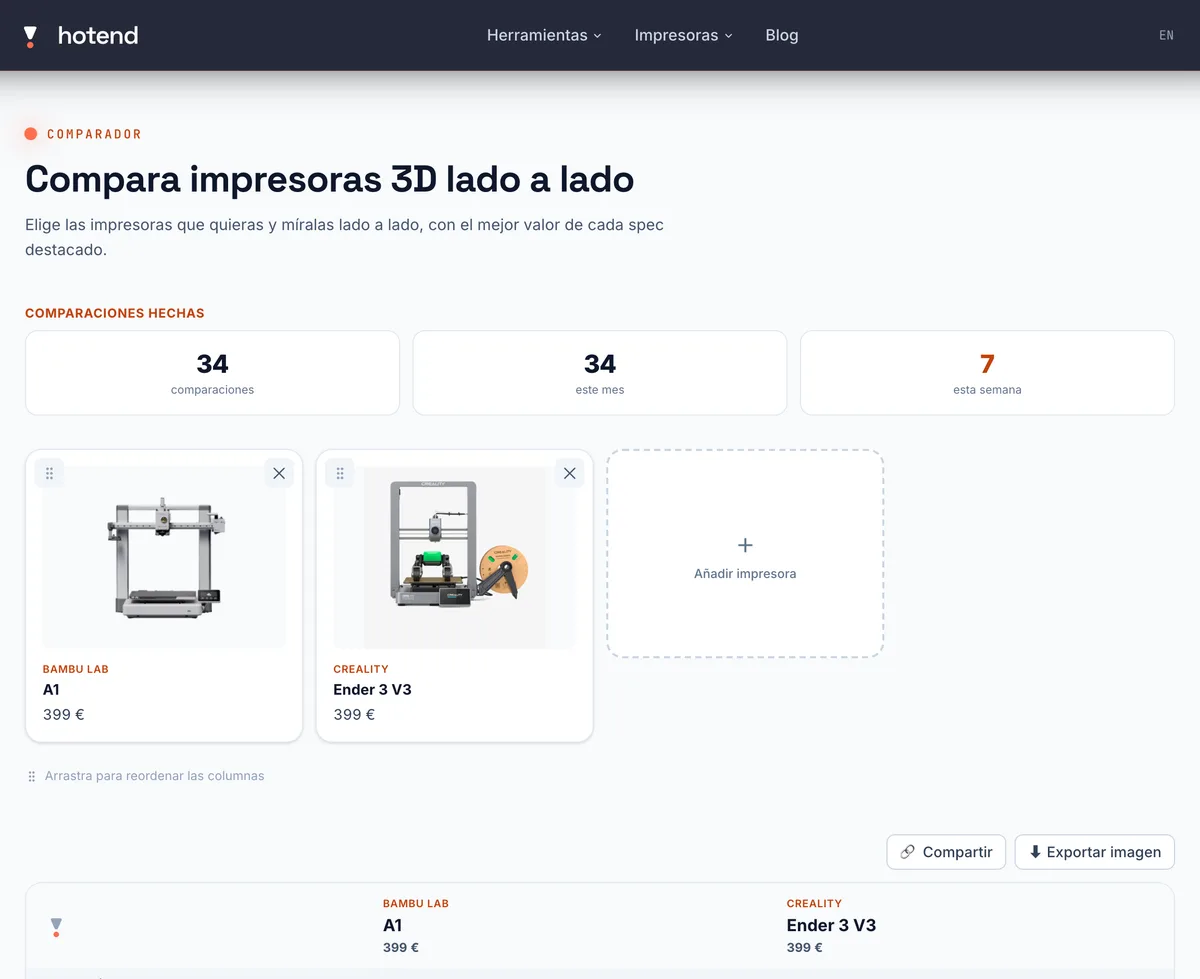This screenshot has height=979, width=1200.
Task: Click the Arrastra para reordenar las columnas hint
Action: [x=155, y=776]
